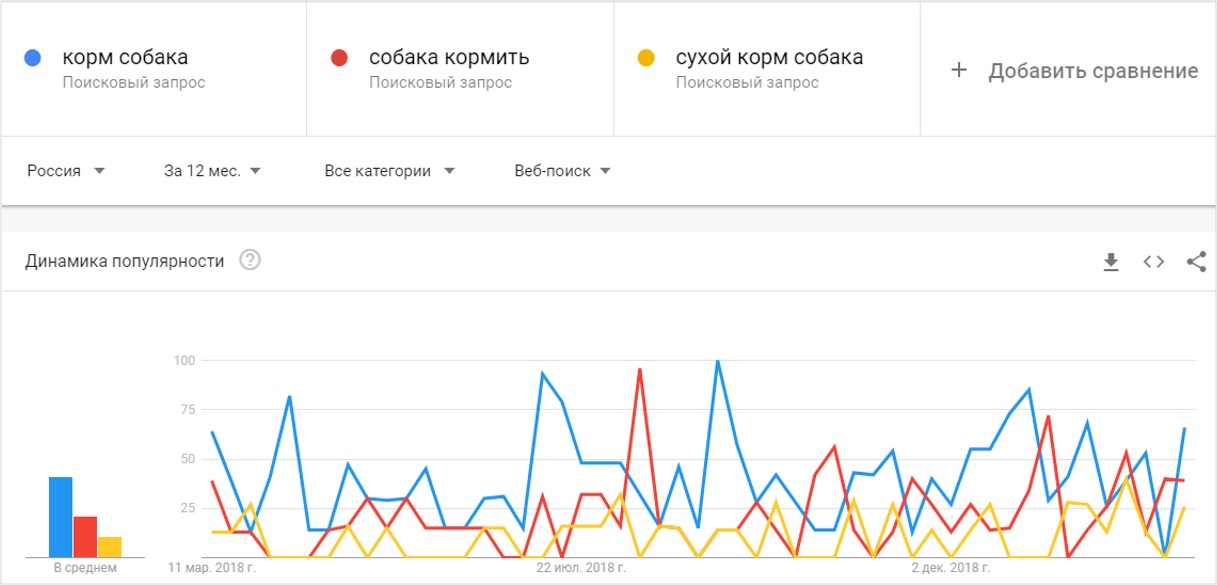Click Добавить сравнение
Screen dimensions: 1217x585
(x=1092, y=71)
